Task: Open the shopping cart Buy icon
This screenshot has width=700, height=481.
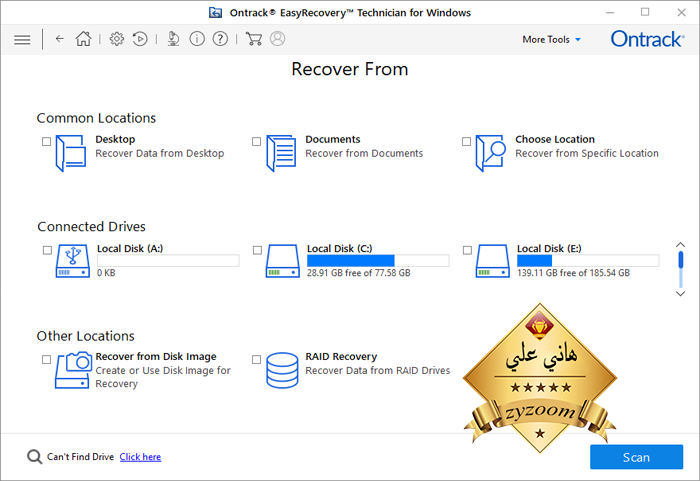Action: click(254, 39)
